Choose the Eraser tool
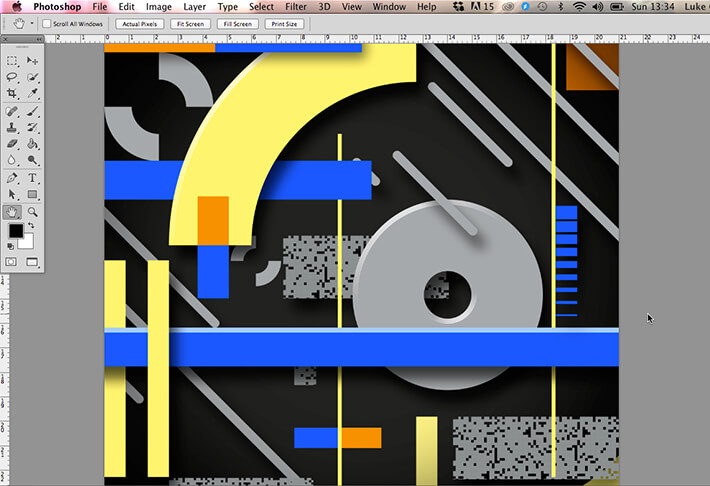 click(x=12, y=144)
